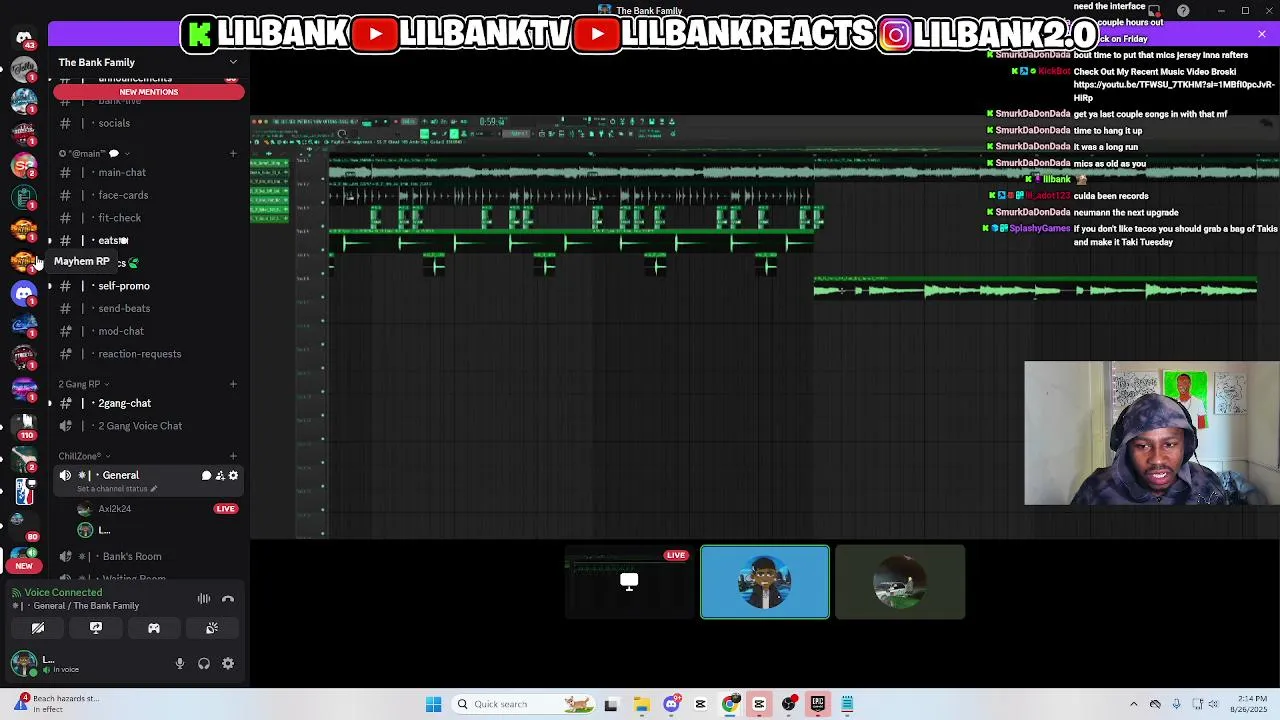Image resolution: width=1280 pixels, height=720 pixels.
Task: Open Epic Games launcher from taskbar
Action: 818,704
